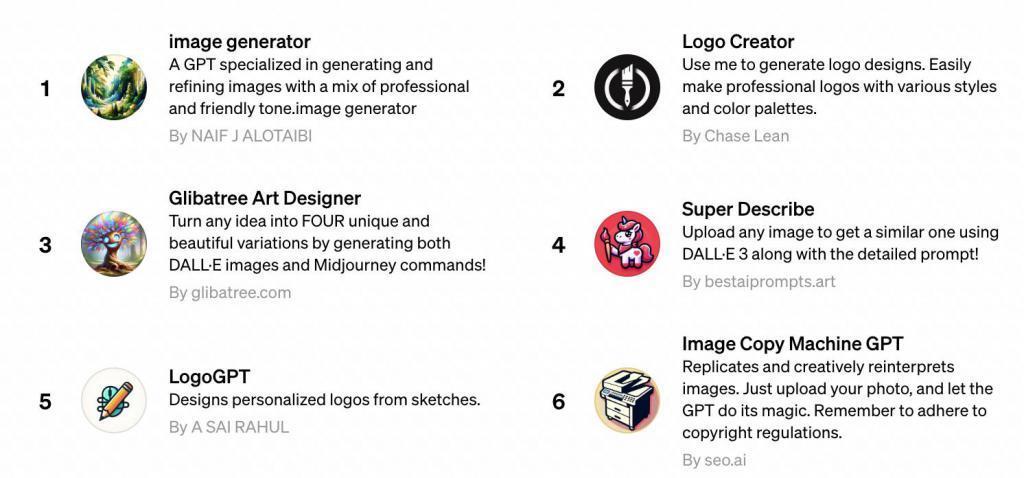The height and width of the screenshot is (478, 1024).
Task: Click the LogoGPT pencil icon
Action: pyautogui.click(x=114, y=401)
